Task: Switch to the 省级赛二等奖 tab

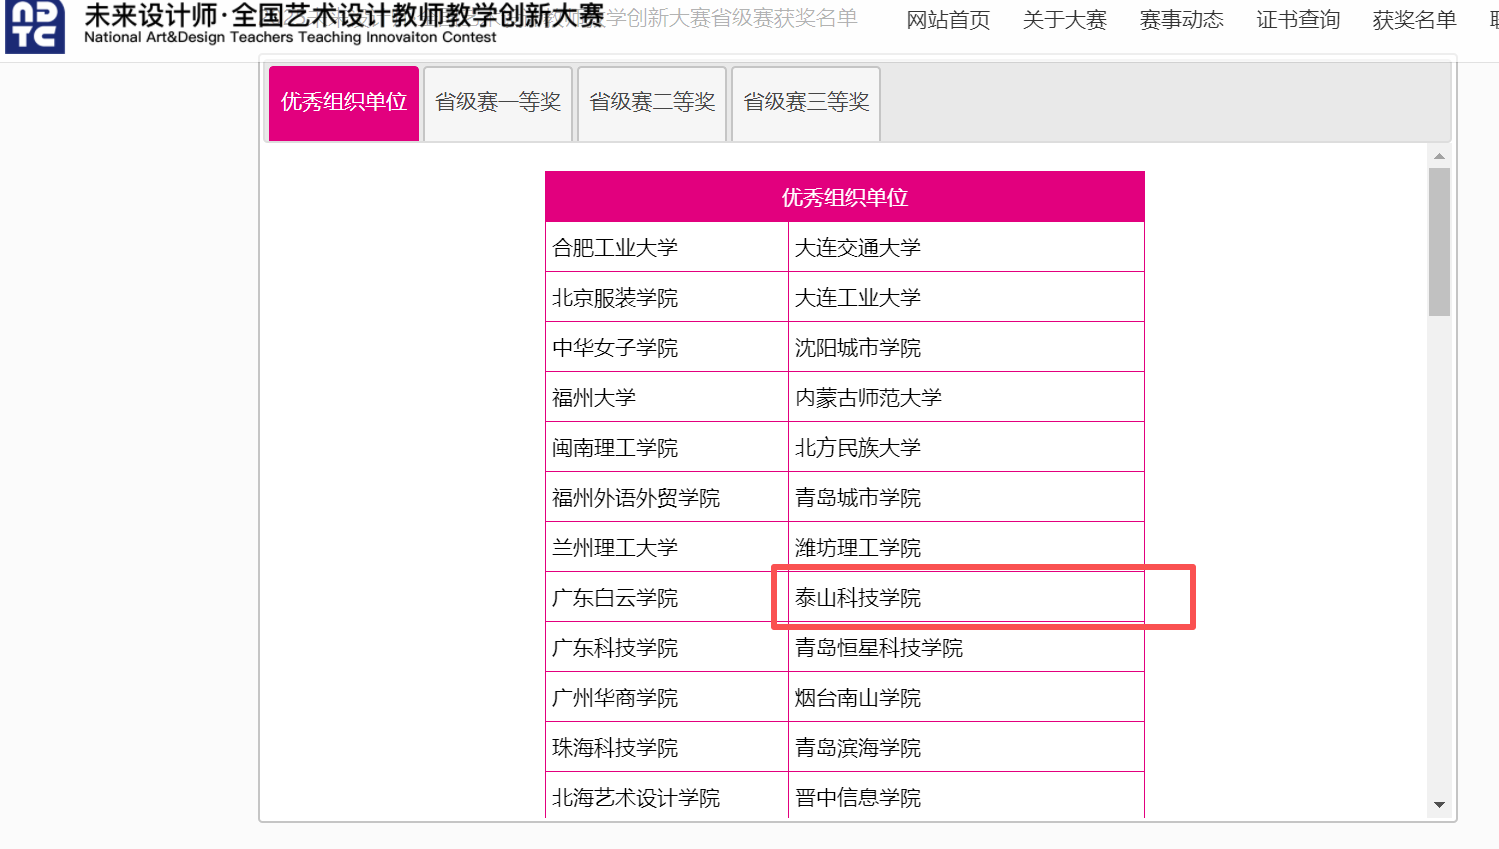Action: pyautogui.click(x=652, y=103)
